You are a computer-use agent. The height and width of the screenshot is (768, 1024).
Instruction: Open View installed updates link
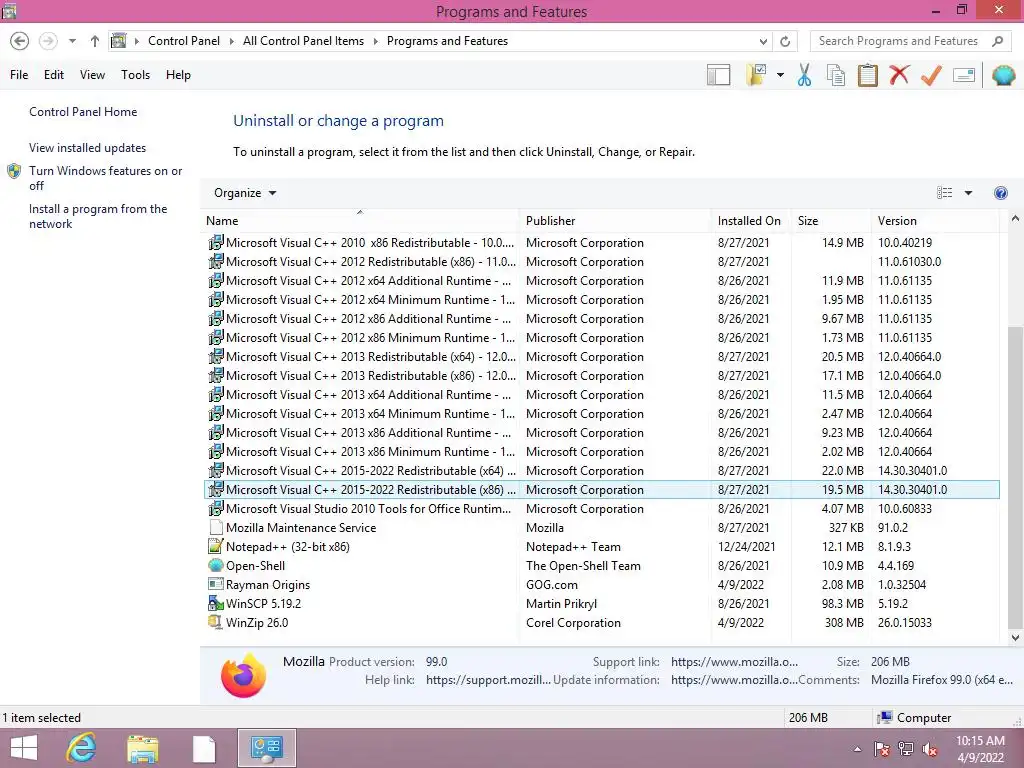[x=88, y=148]
